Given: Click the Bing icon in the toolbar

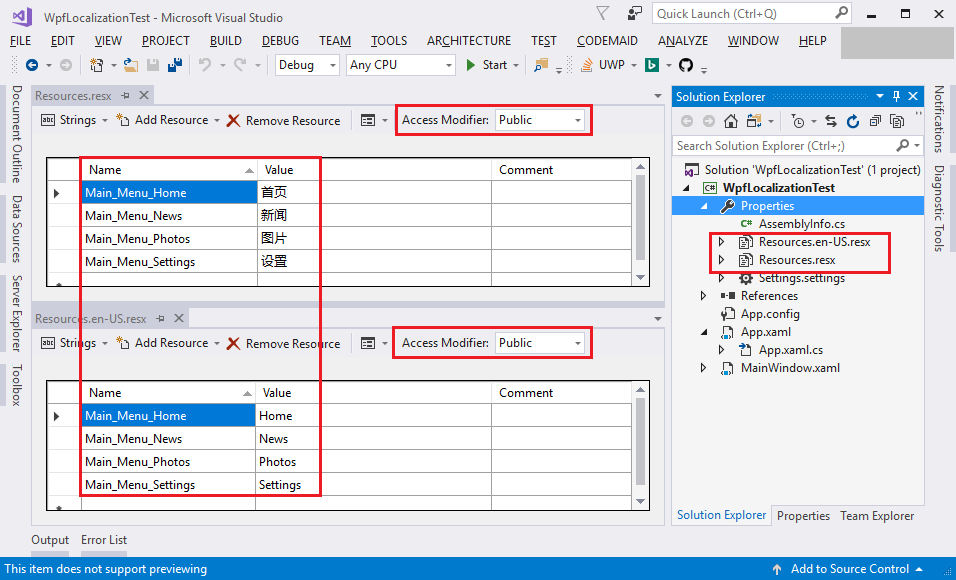Looking at the screenshot, I should (652, 65).
